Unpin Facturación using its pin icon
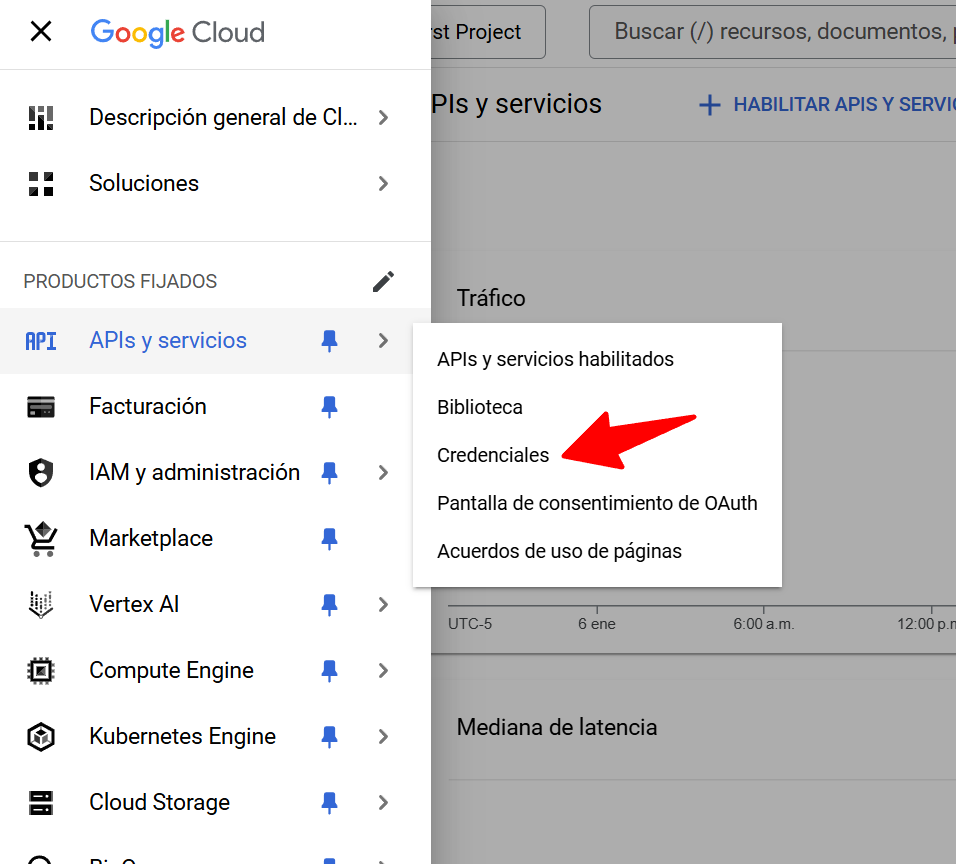The width and height of the screenshot is (956, 864). coord(329,407)
